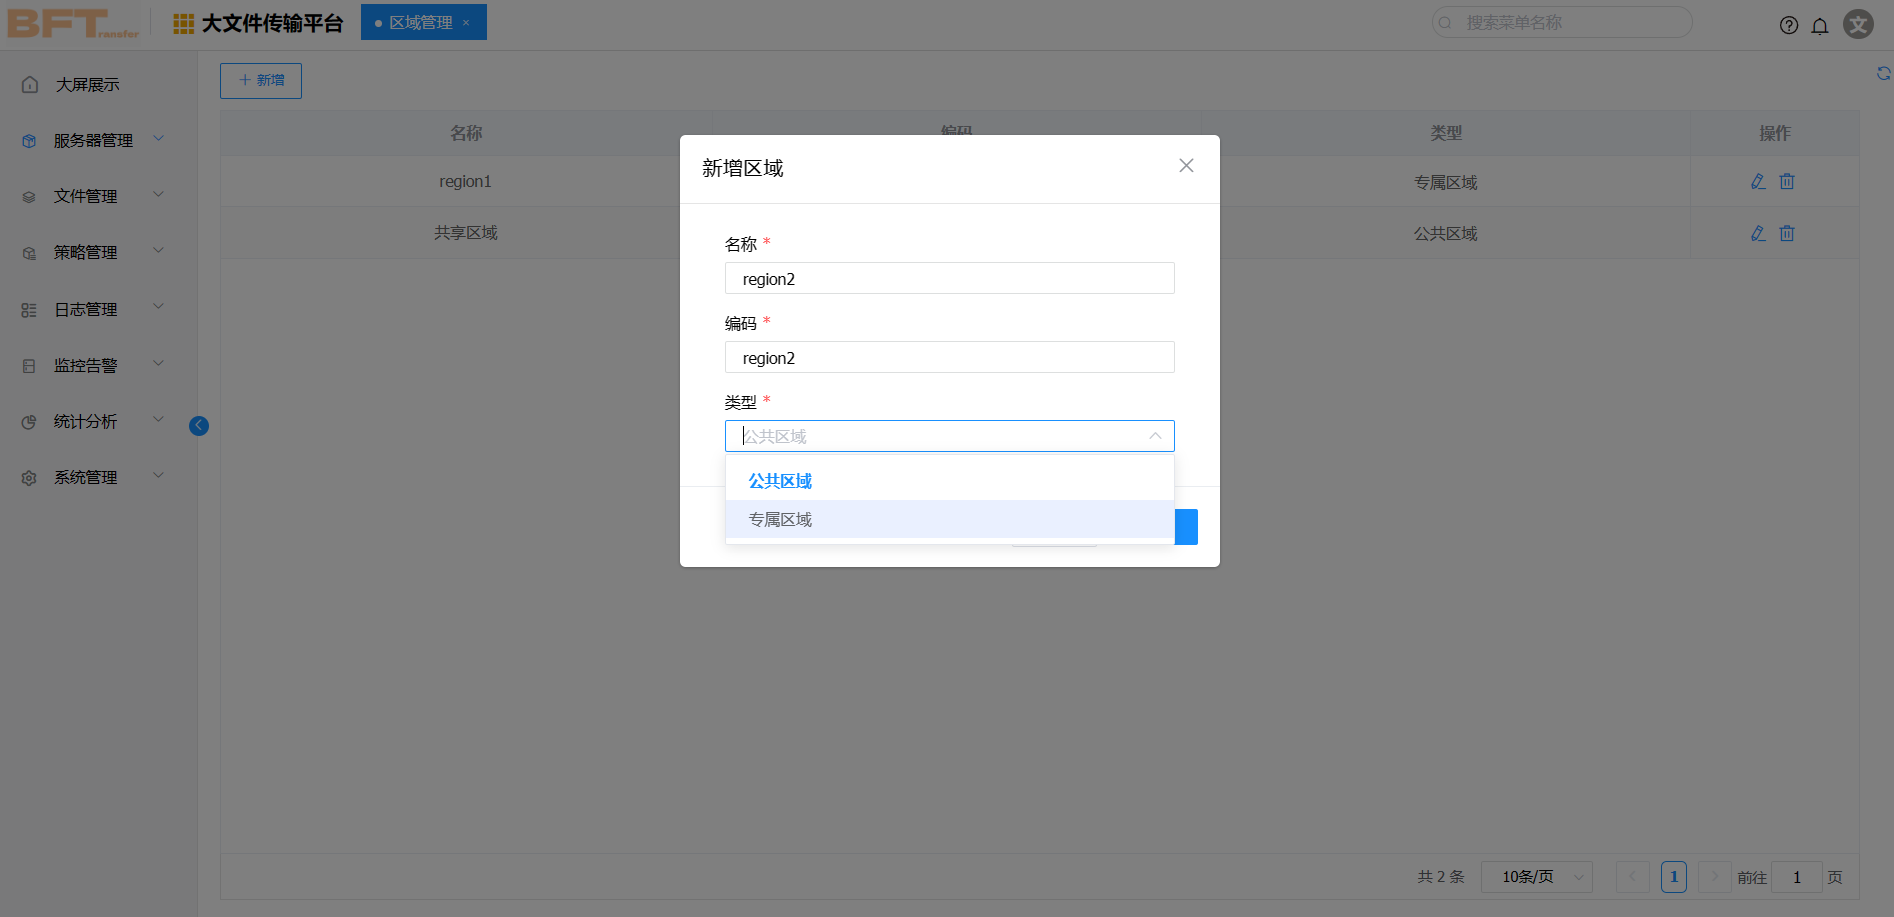Click the delete trash icon for 共享区域
The height and width of the screenshot is (917, 1894).
tap(1787, 232)
